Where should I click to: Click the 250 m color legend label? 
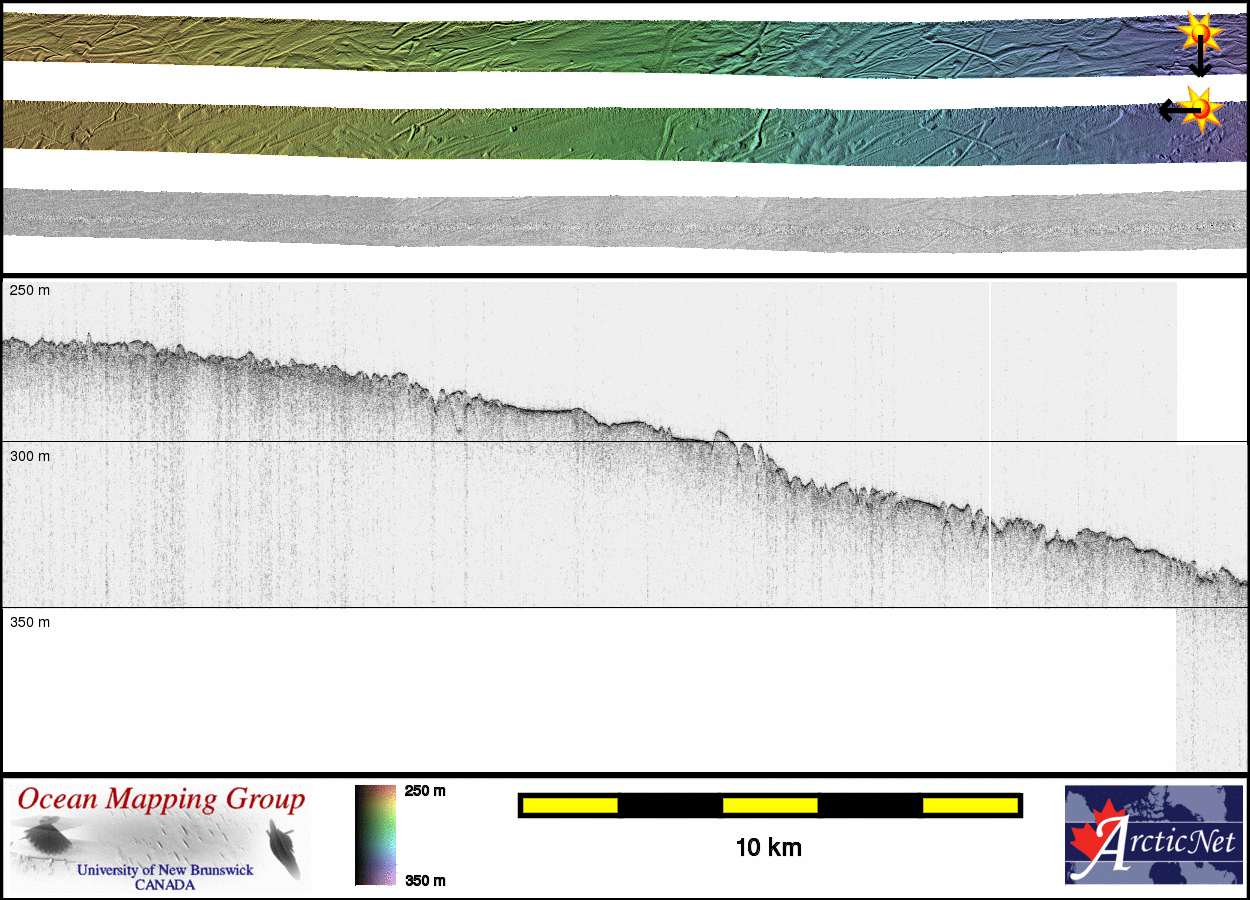(x=425, y=791)
